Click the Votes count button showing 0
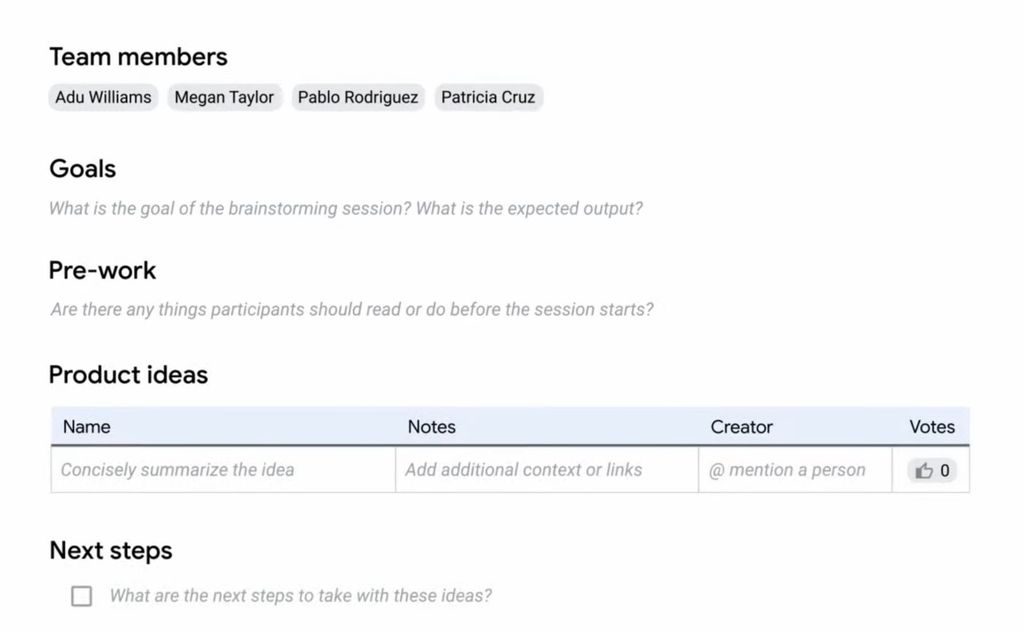The height and width of the screenshot is (632, 1024). tap(932, 470)
